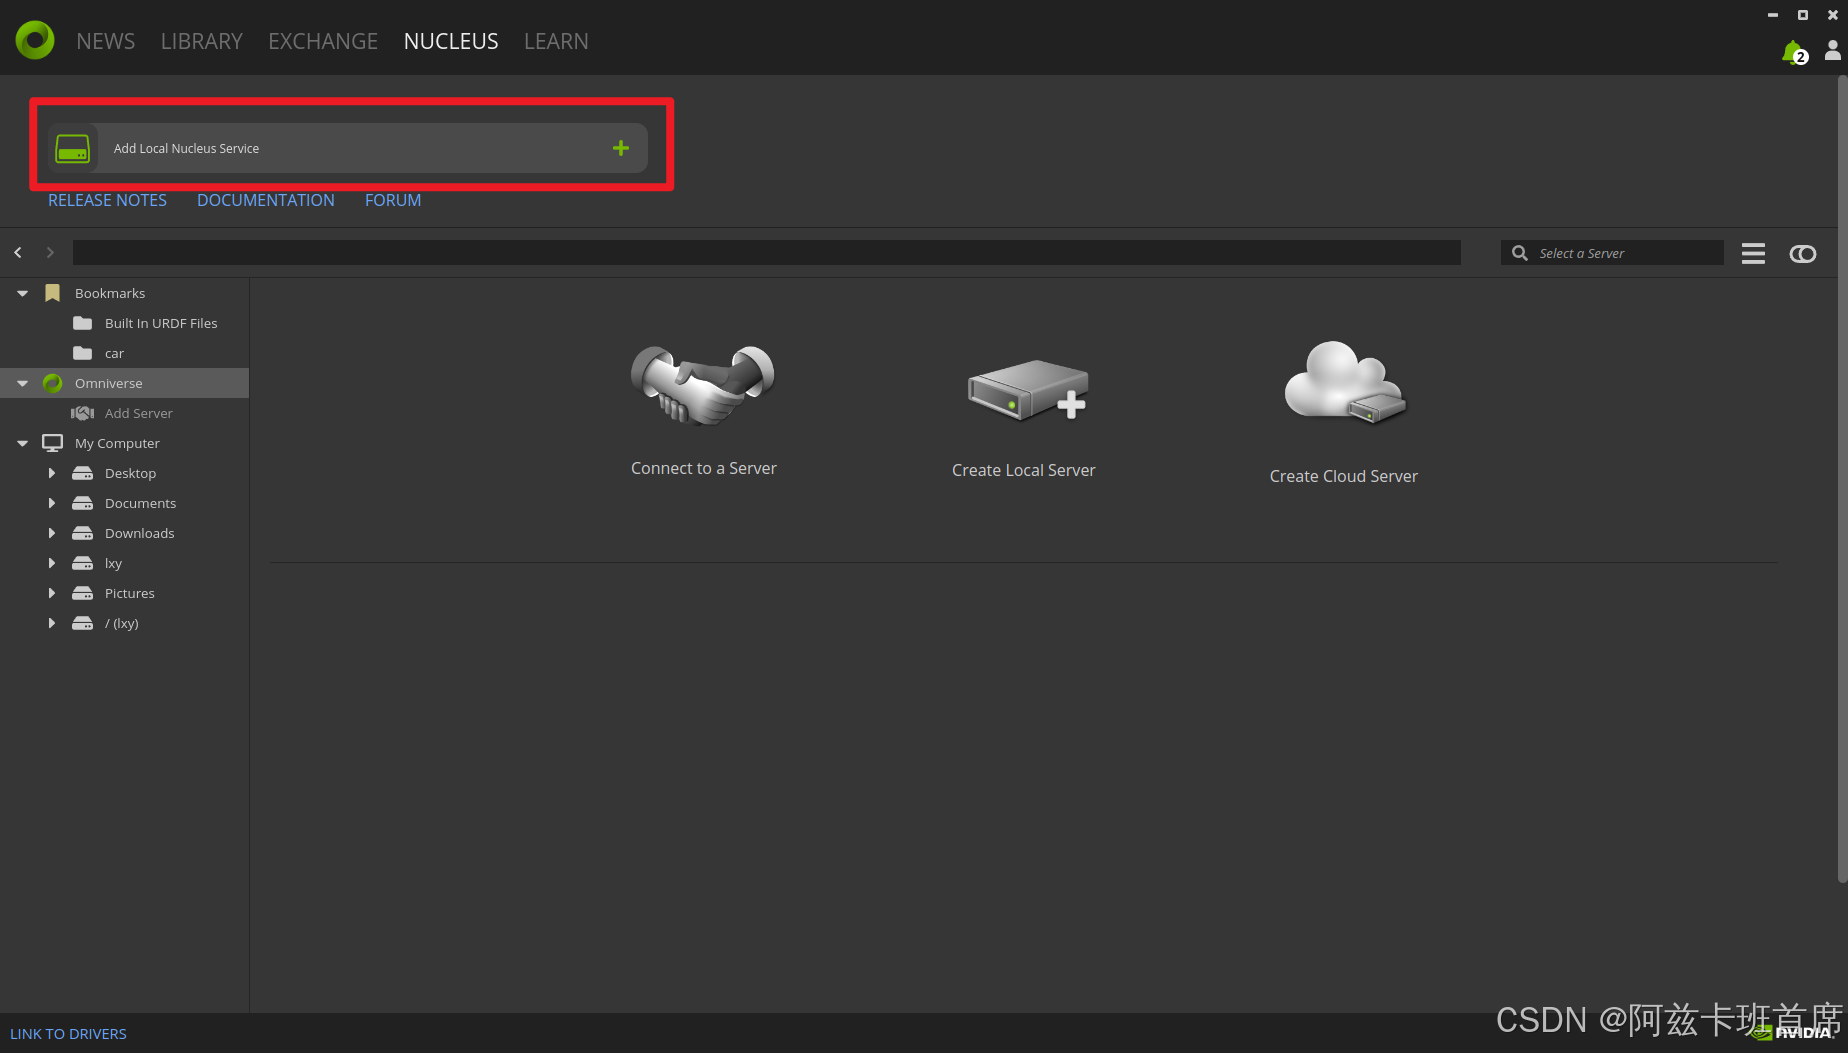This screenshot has width=1848, height=1053.
Task: Click the car folder icon
Action: pyautogui.click(x=83, y=353)
